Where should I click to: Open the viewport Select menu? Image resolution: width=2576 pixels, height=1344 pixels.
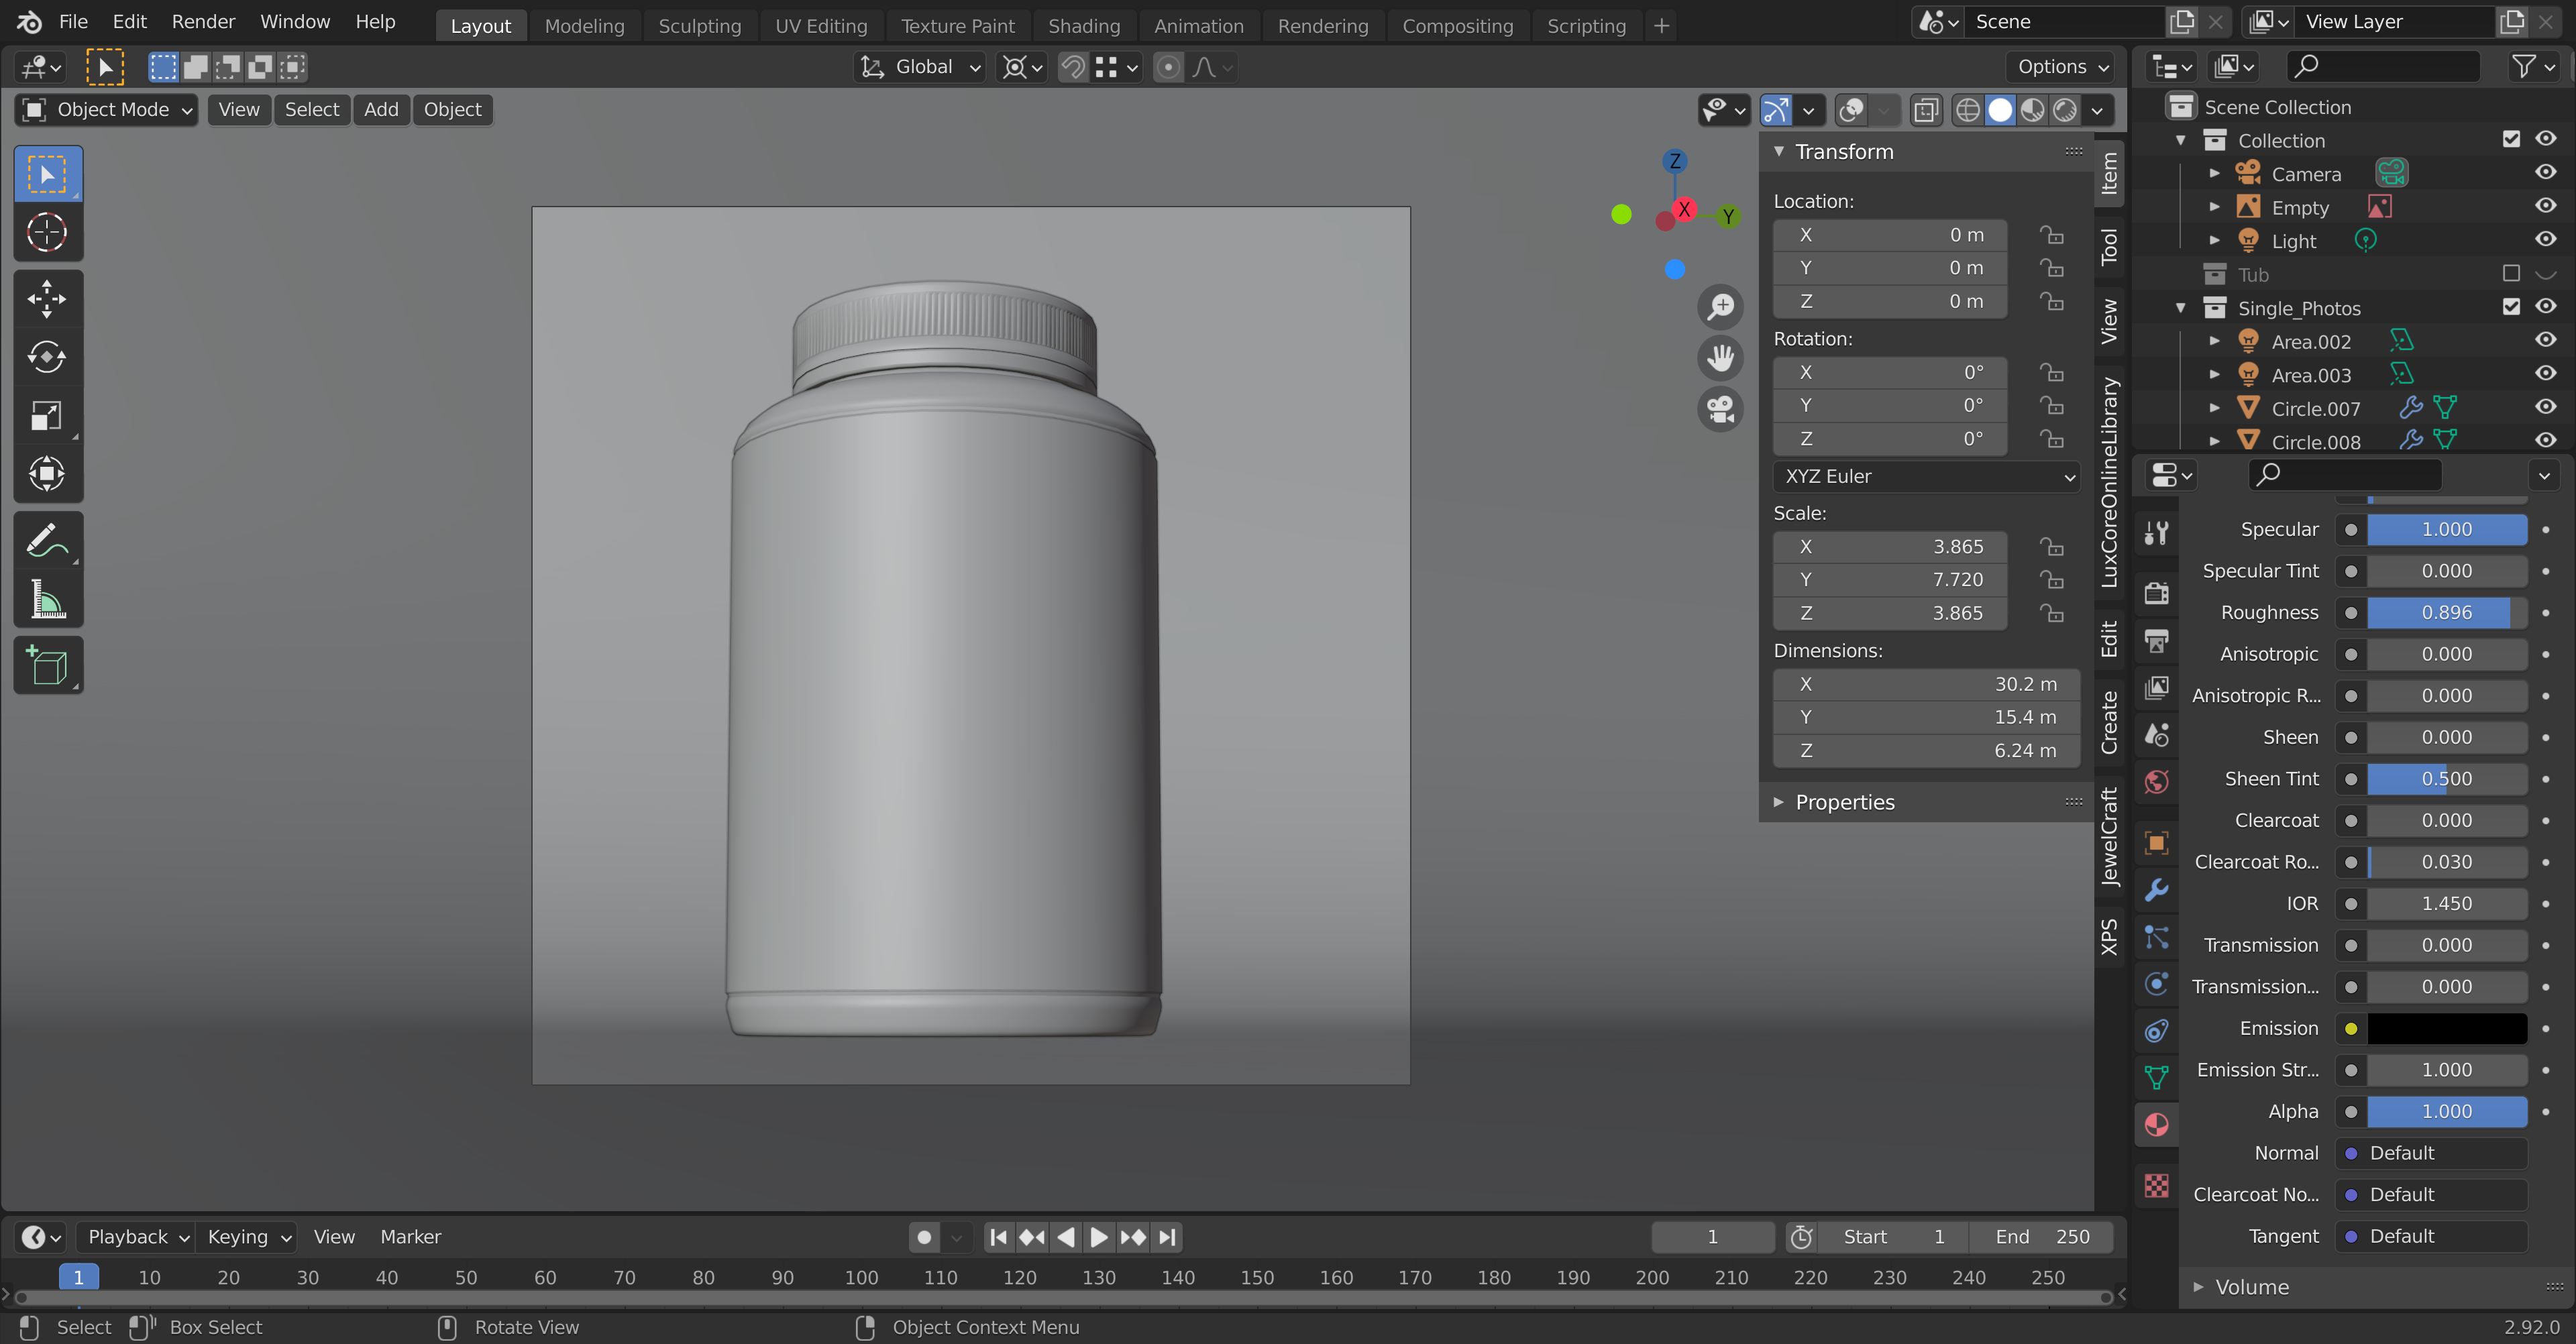click(311, 110)
